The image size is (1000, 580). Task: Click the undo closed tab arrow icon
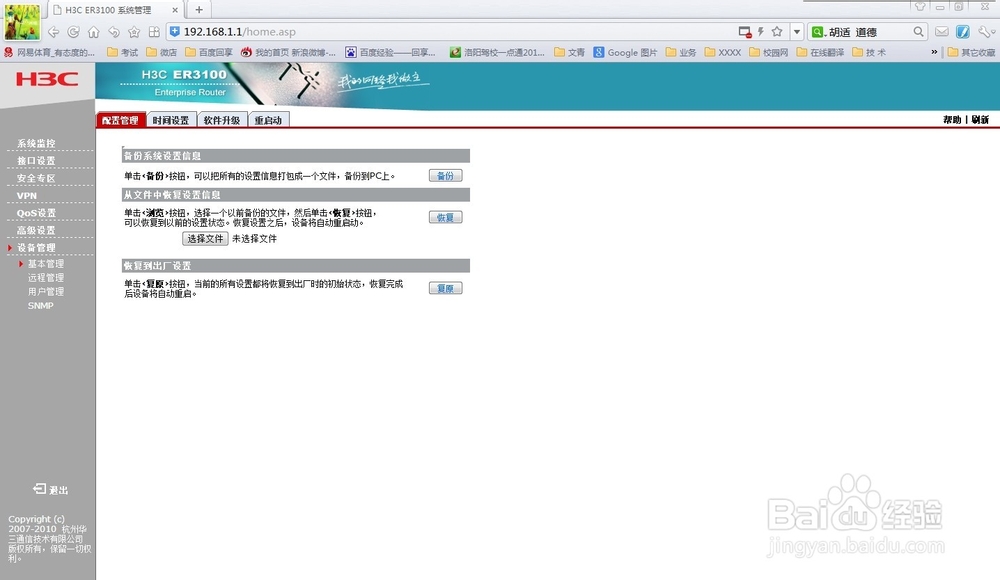pos(114,32)
